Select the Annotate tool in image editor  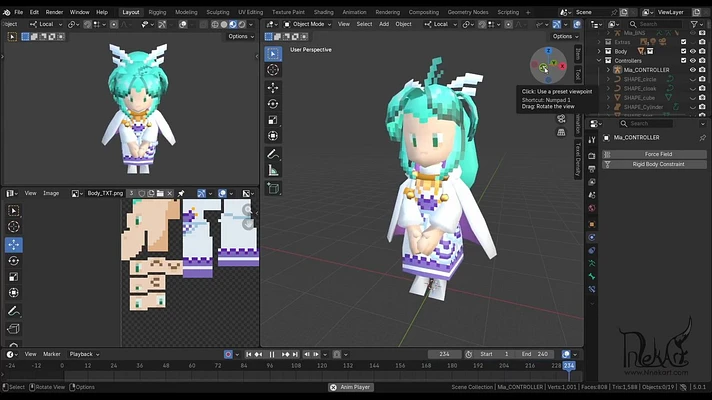(14, 311)
